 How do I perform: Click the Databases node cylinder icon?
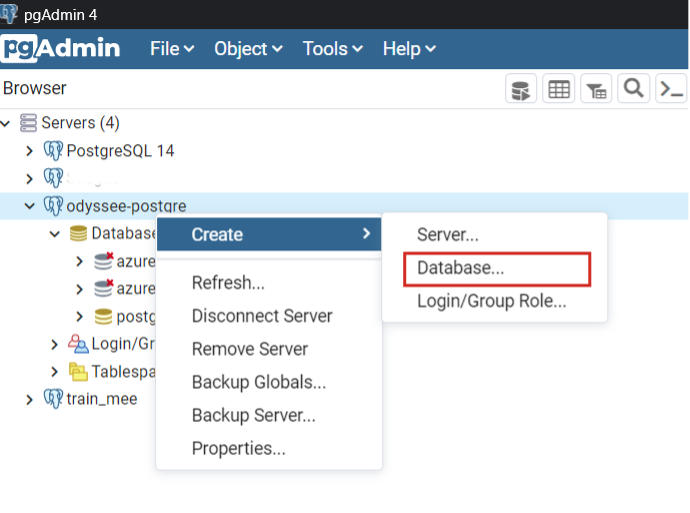pos(78,234)
